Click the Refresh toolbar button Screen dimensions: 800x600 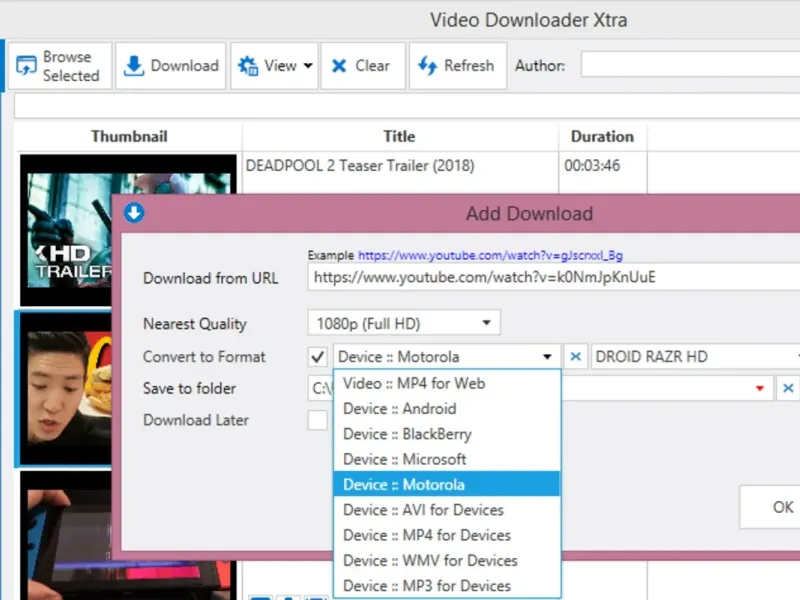pyautogui.click(x=458, y=66)
